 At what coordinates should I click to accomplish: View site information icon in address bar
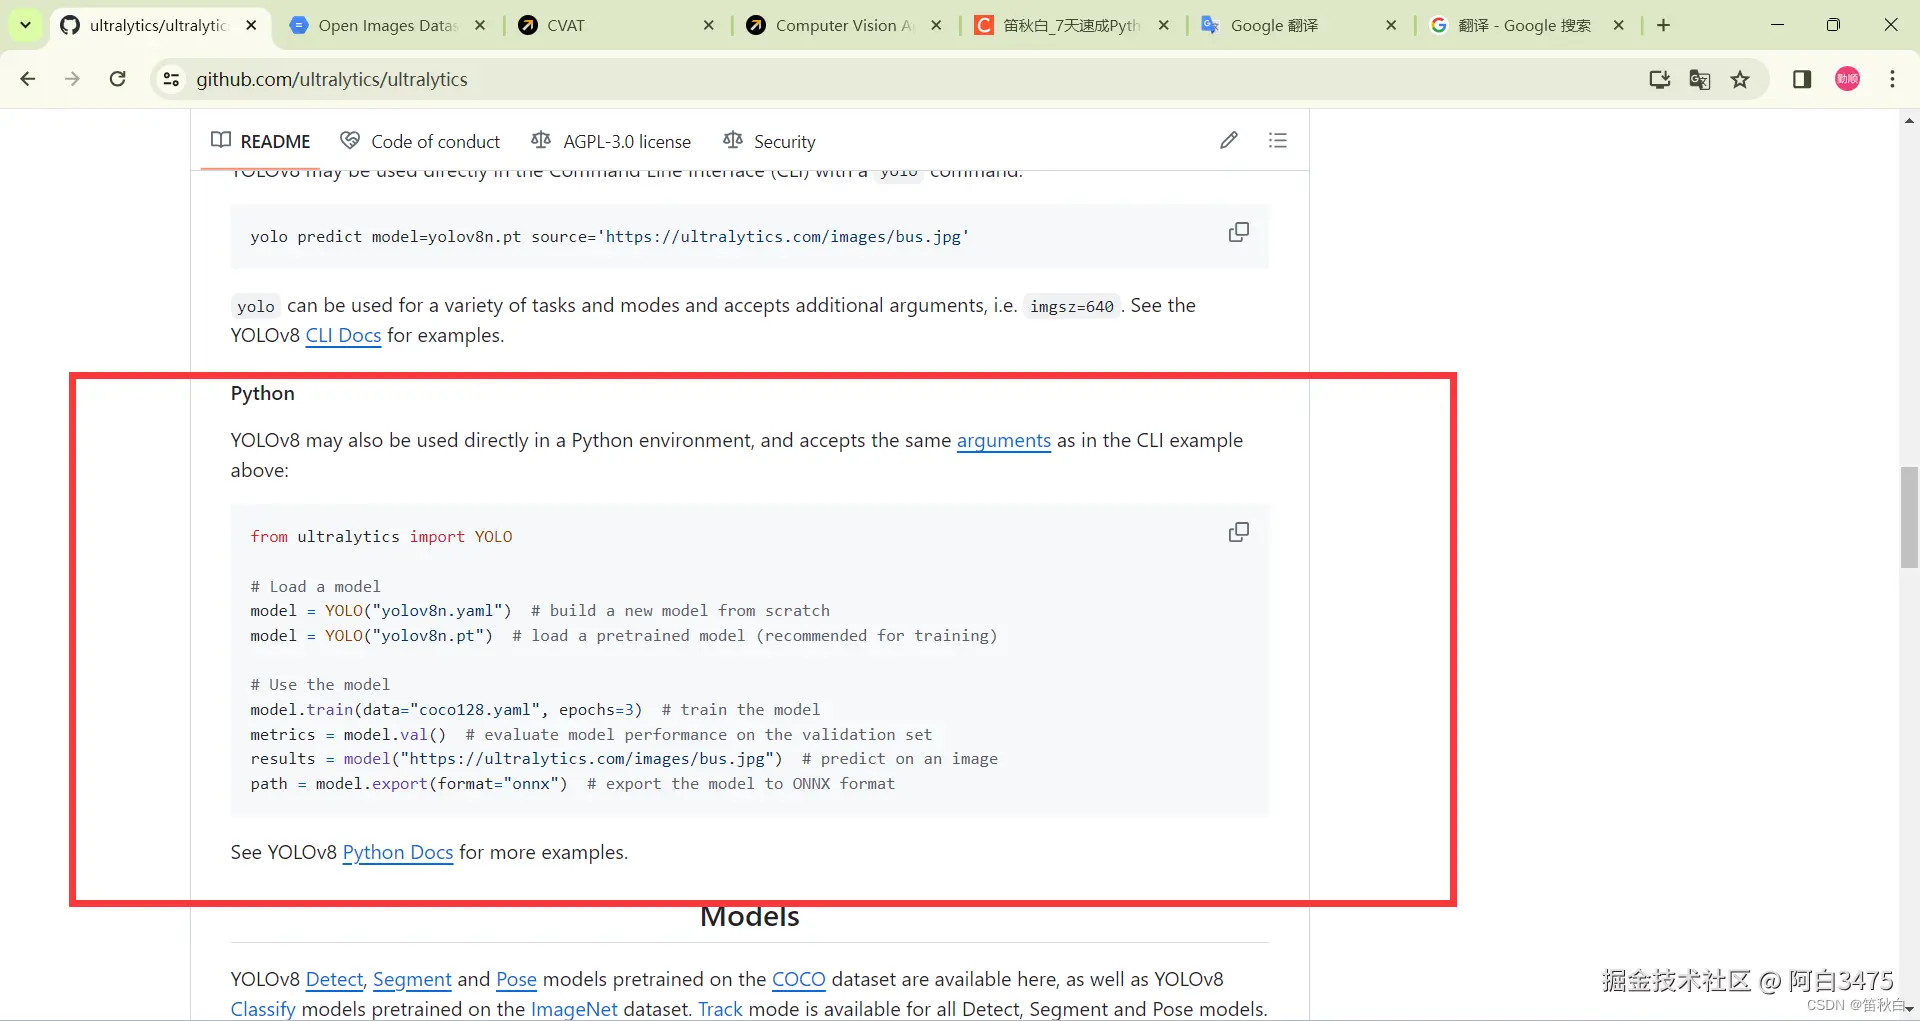point(171,79)
